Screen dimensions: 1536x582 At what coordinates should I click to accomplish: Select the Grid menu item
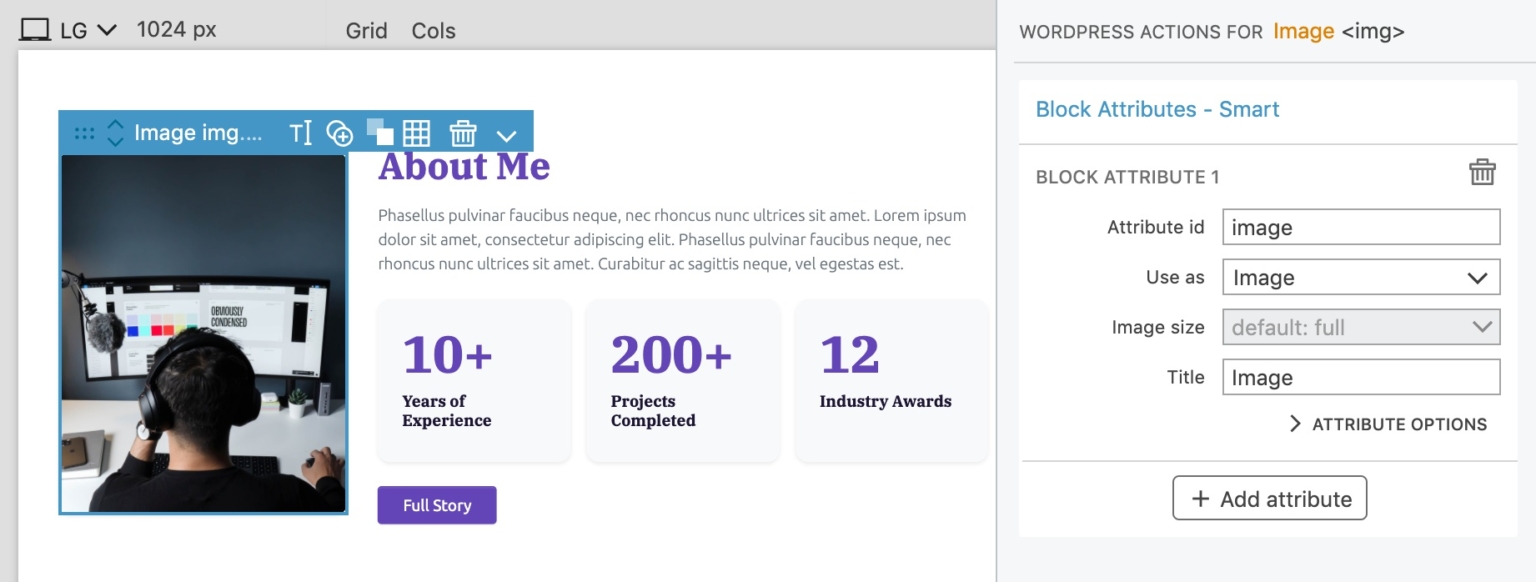coord(366,31)
